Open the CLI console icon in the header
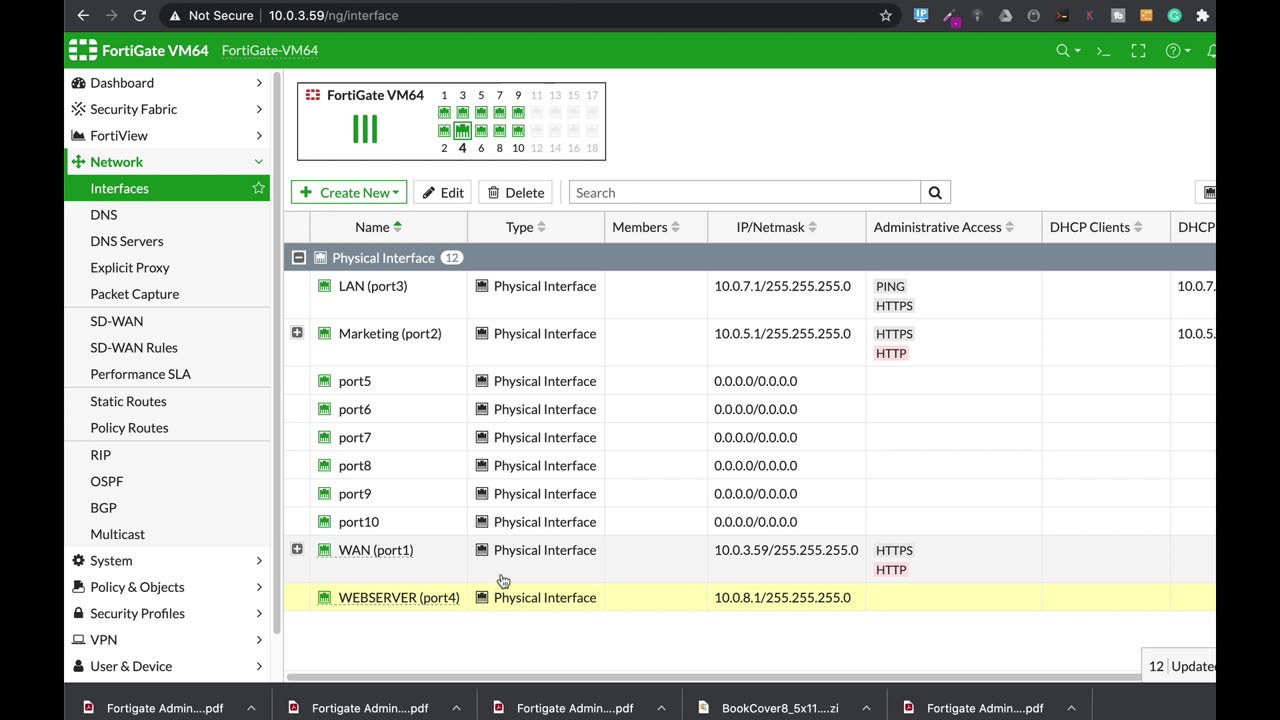The height and width of the screenshot is (720, 1280). coord(1103,51)
